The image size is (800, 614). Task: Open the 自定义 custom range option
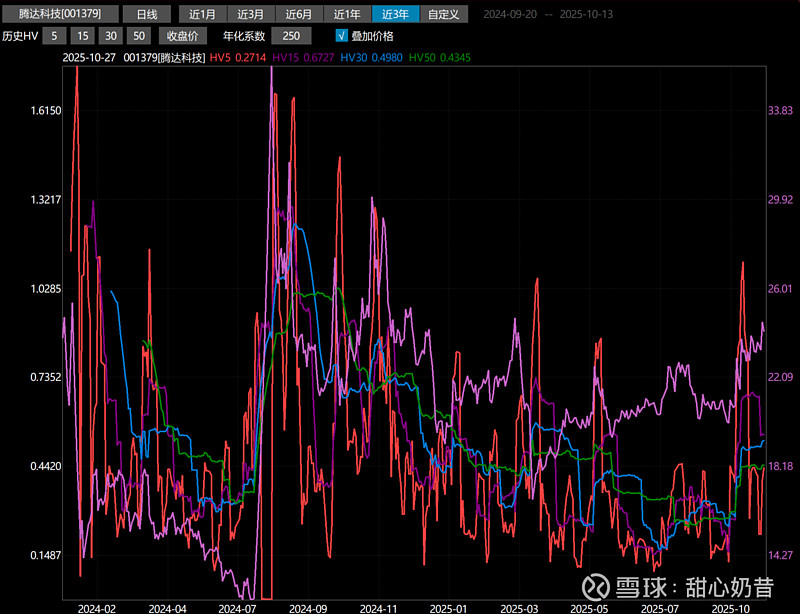tap(443, 14)
